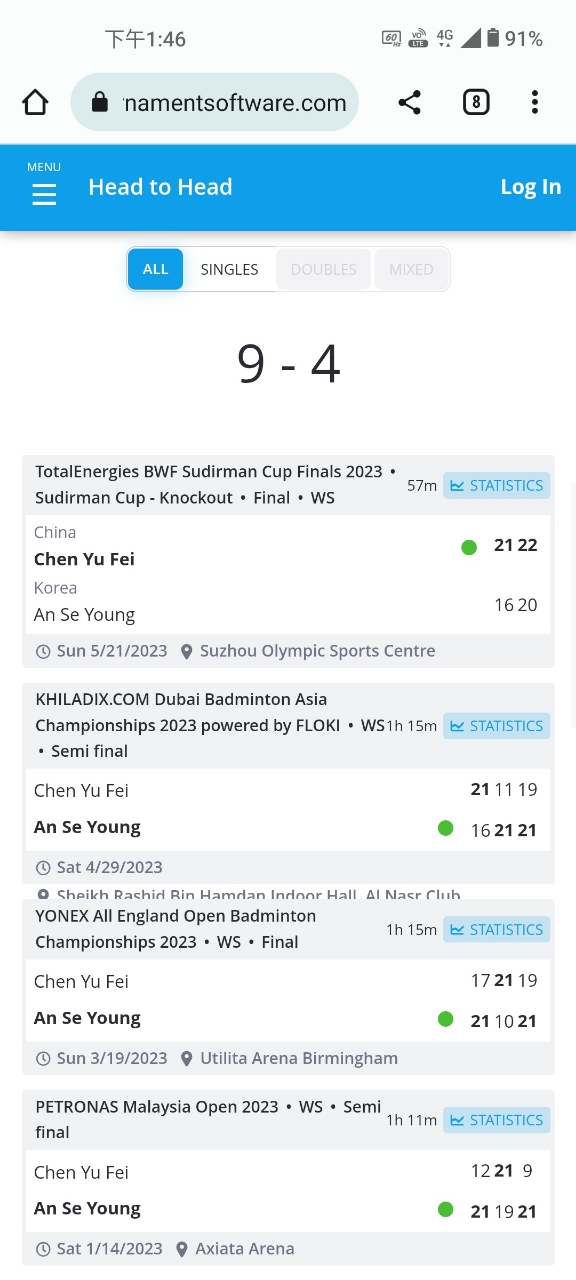Screen dimensions: 576x1280
Task: Select the DOUBLES filter option
Action: 323,269
